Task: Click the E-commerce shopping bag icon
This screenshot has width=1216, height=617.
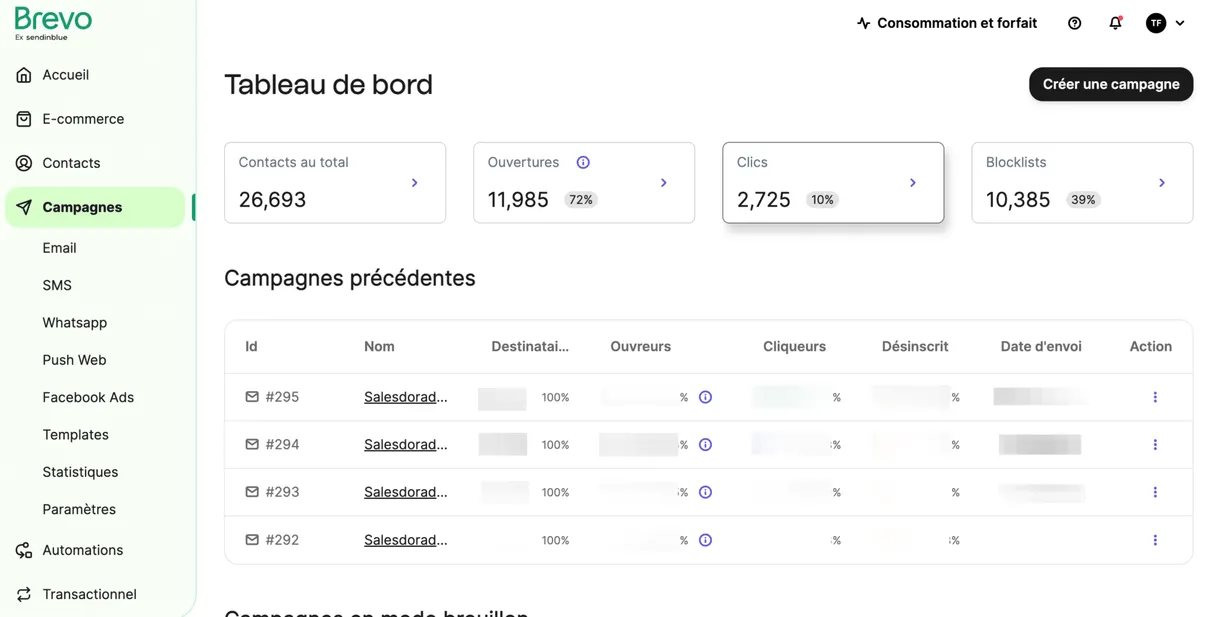Action: click(24, 119)
